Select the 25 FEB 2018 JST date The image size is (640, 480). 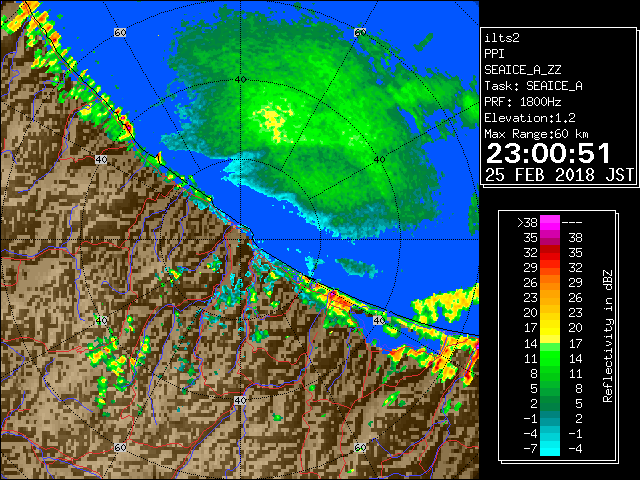pos(559,175)
